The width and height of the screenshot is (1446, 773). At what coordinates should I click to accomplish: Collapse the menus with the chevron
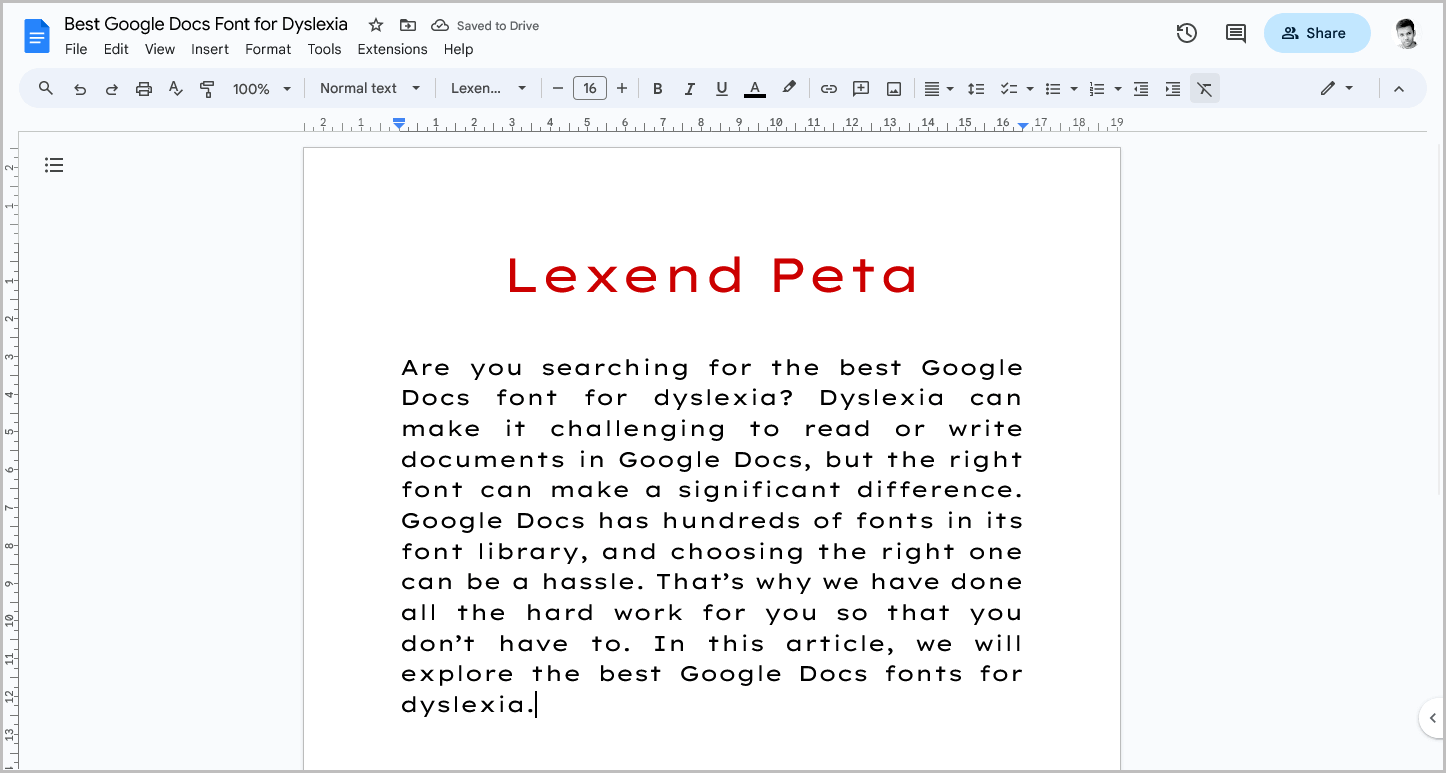(1399, 89)
